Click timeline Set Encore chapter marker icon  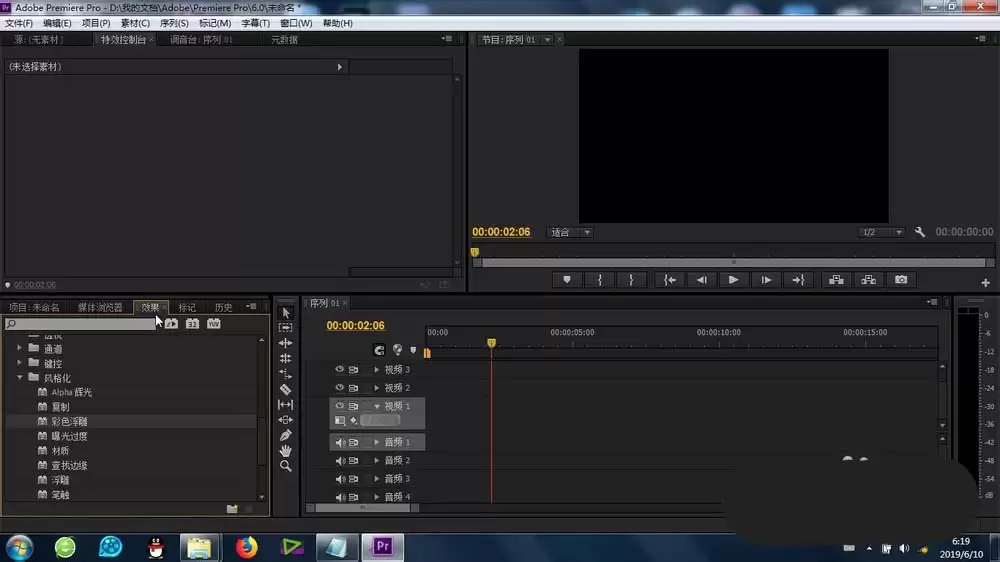click(397, 350)
